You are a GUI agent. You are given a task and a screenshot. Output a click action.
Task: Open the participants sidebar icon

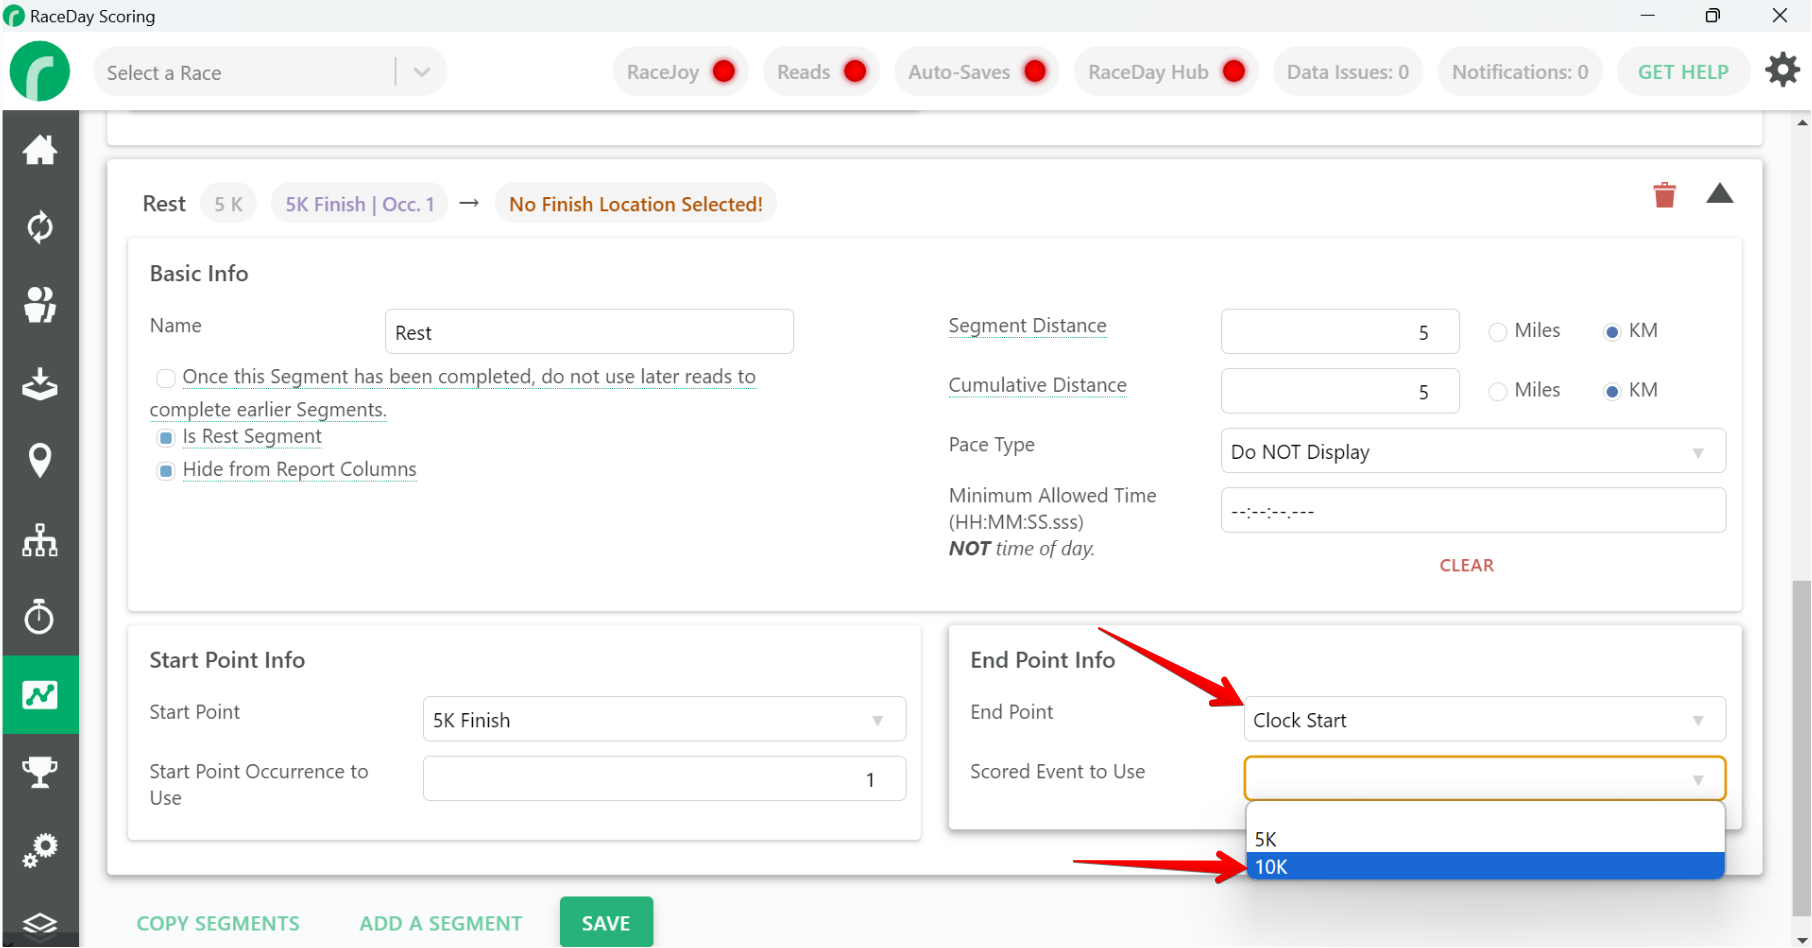[40, 305]
